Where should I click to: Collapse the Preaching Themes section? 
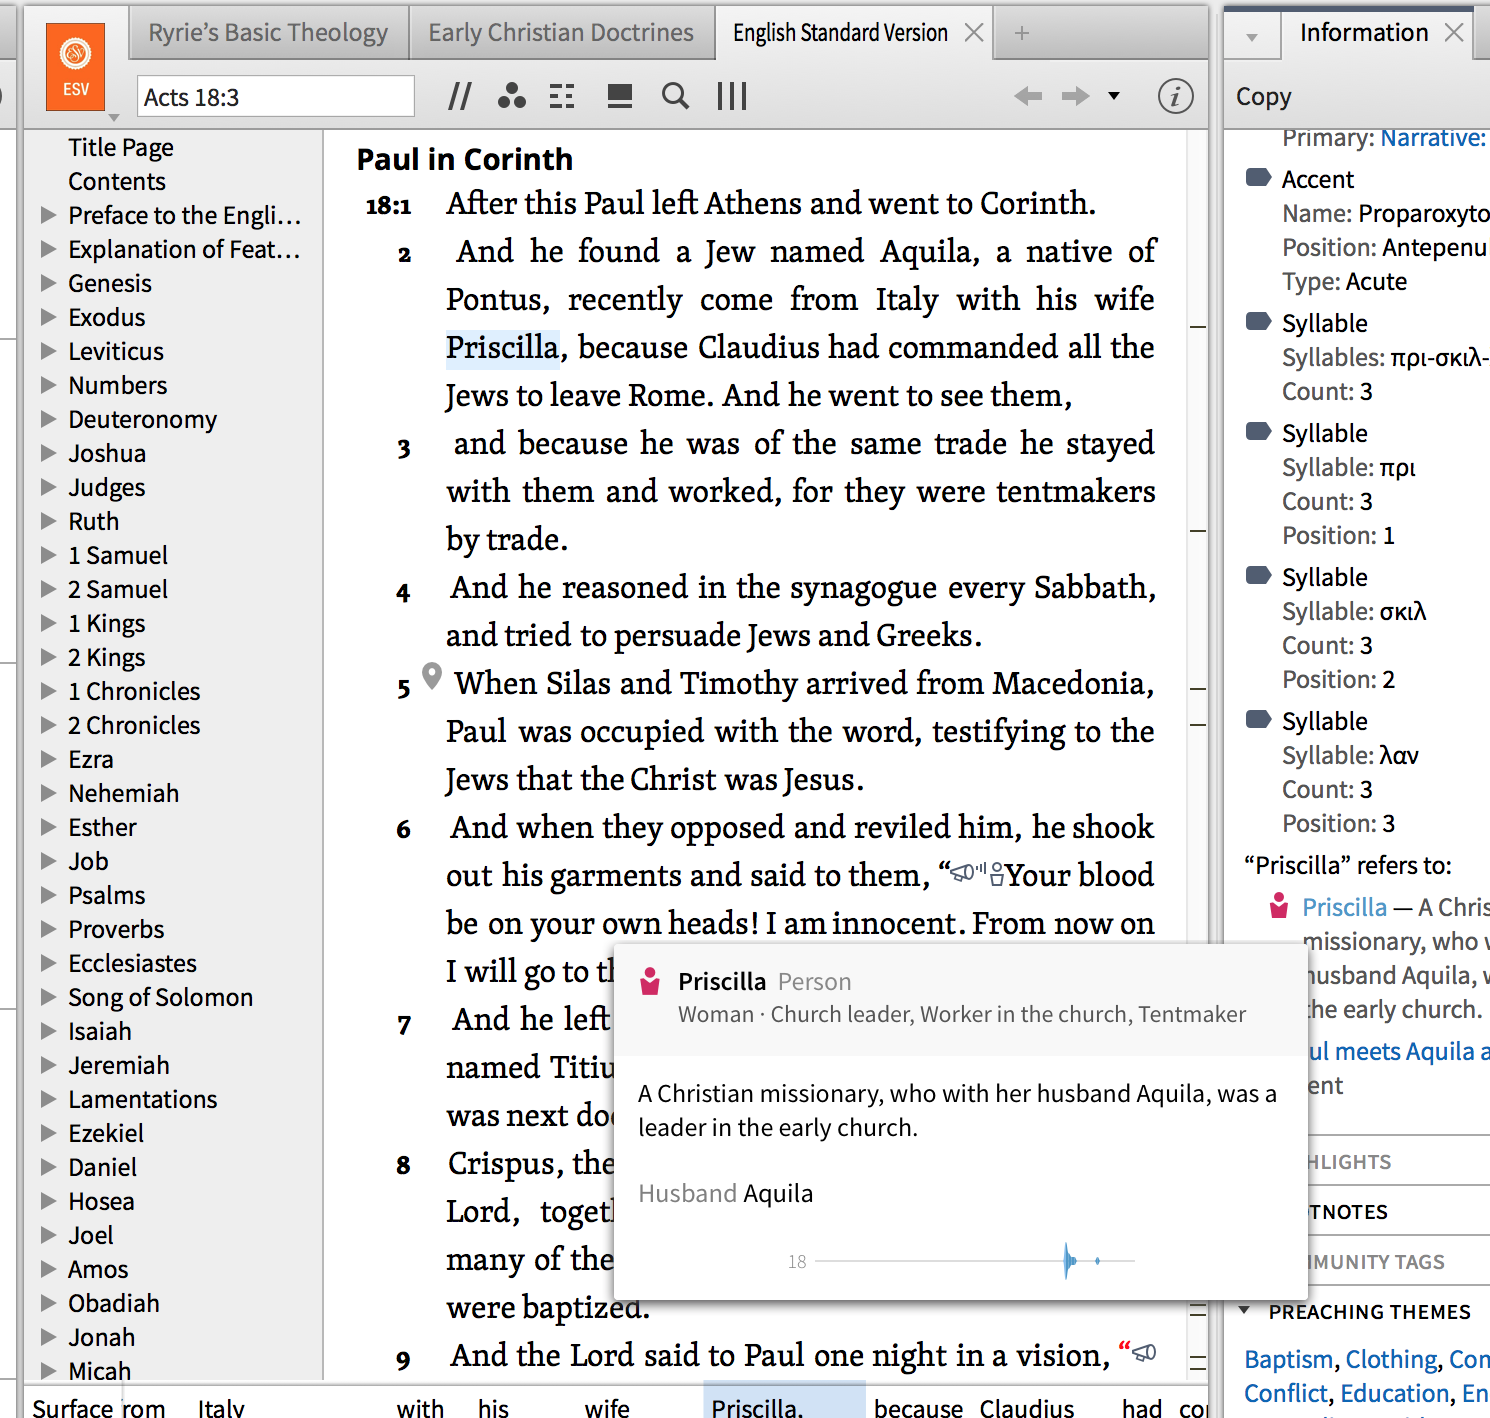(1244, 1311)
